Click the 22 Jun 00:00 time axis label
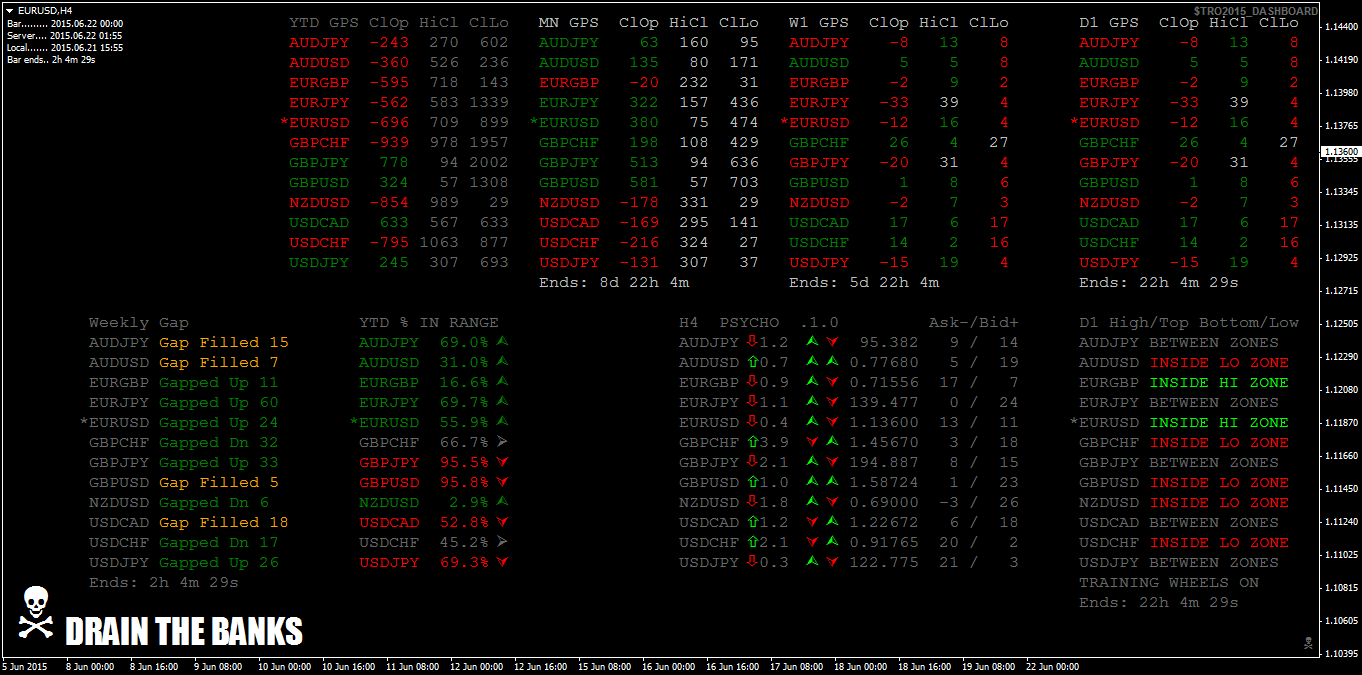Image resolution: width=1362 pixels, height=675 pixels. pos(1052,666)
